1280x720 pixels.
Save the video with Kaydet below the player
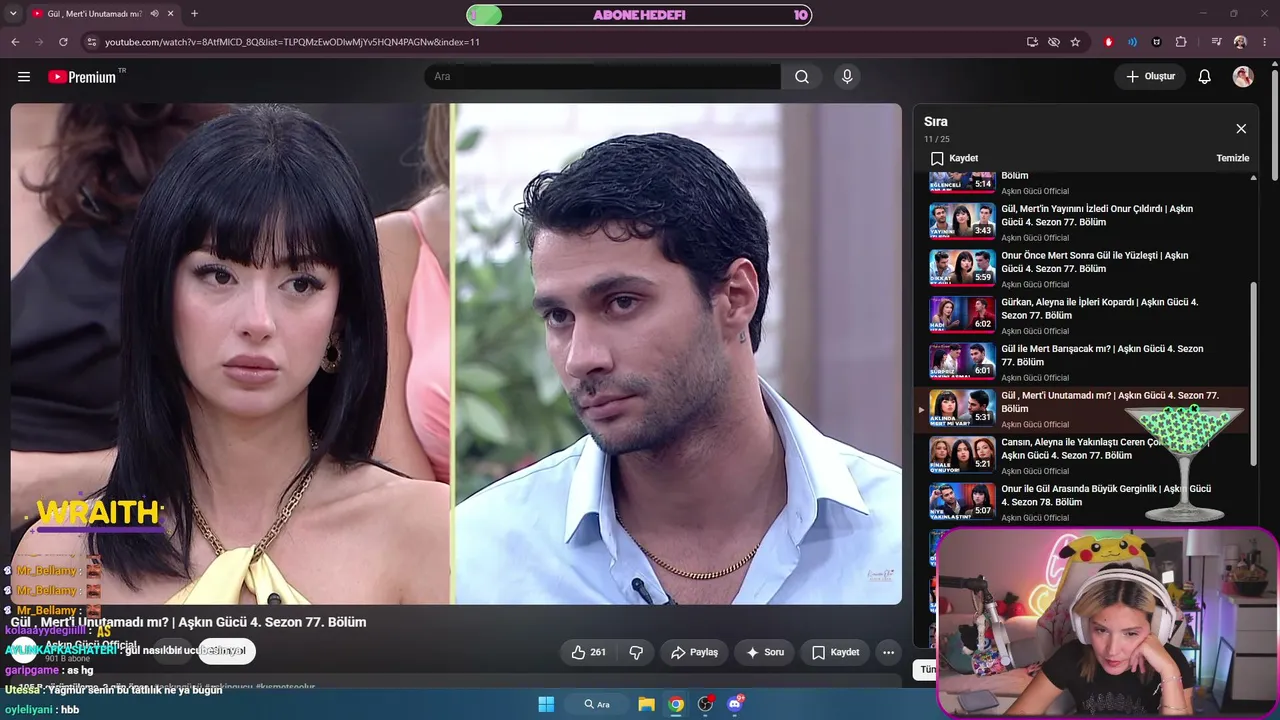pyautogui.click(x=835, y=652)
